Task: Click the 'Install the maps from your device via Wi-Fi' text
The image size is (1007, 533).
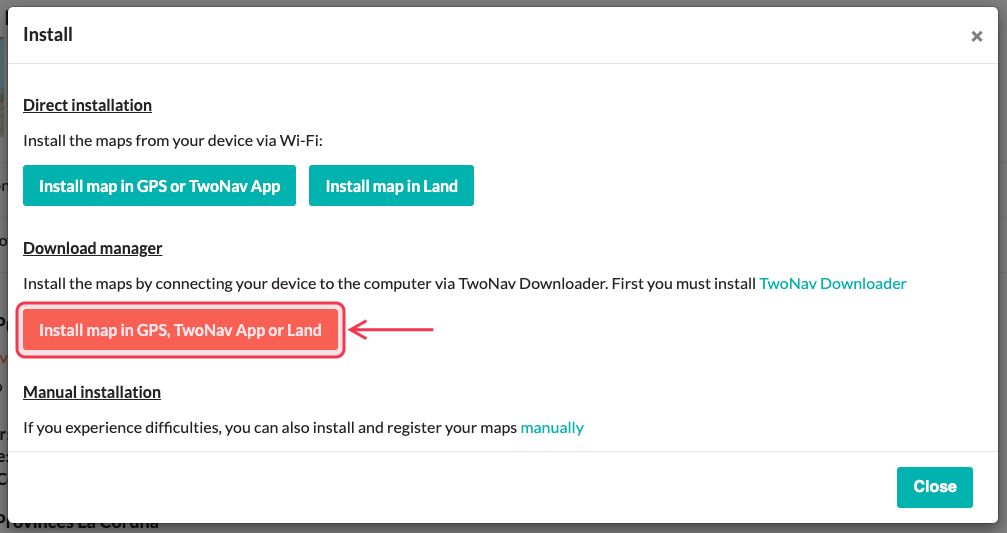Action: tap(173, 141)
